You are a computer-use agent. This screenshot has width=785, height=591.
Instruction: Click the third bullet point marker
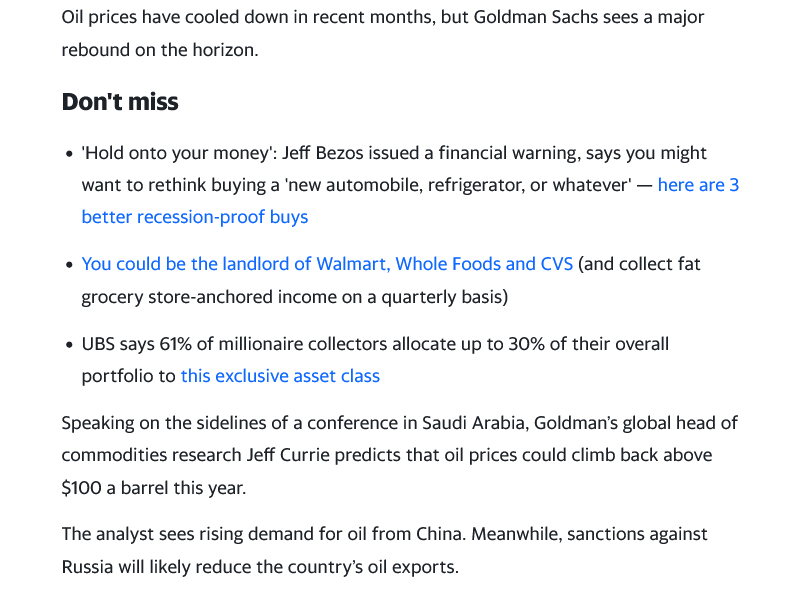pos(70,345)
